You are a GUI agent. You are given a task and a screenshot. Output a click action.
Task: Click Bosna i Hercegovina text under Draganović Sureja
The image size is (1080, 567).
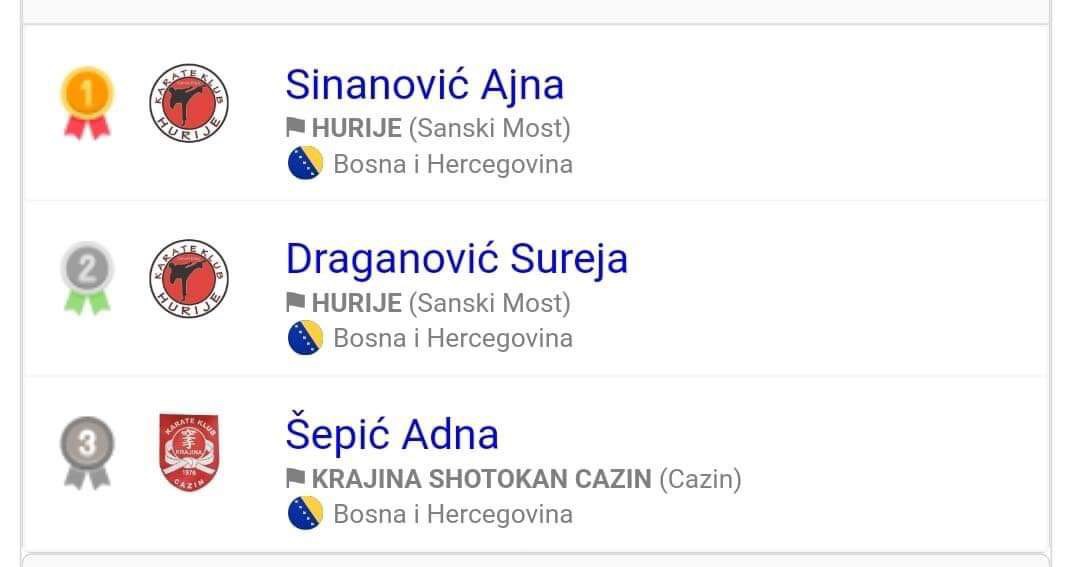point(452,338)
